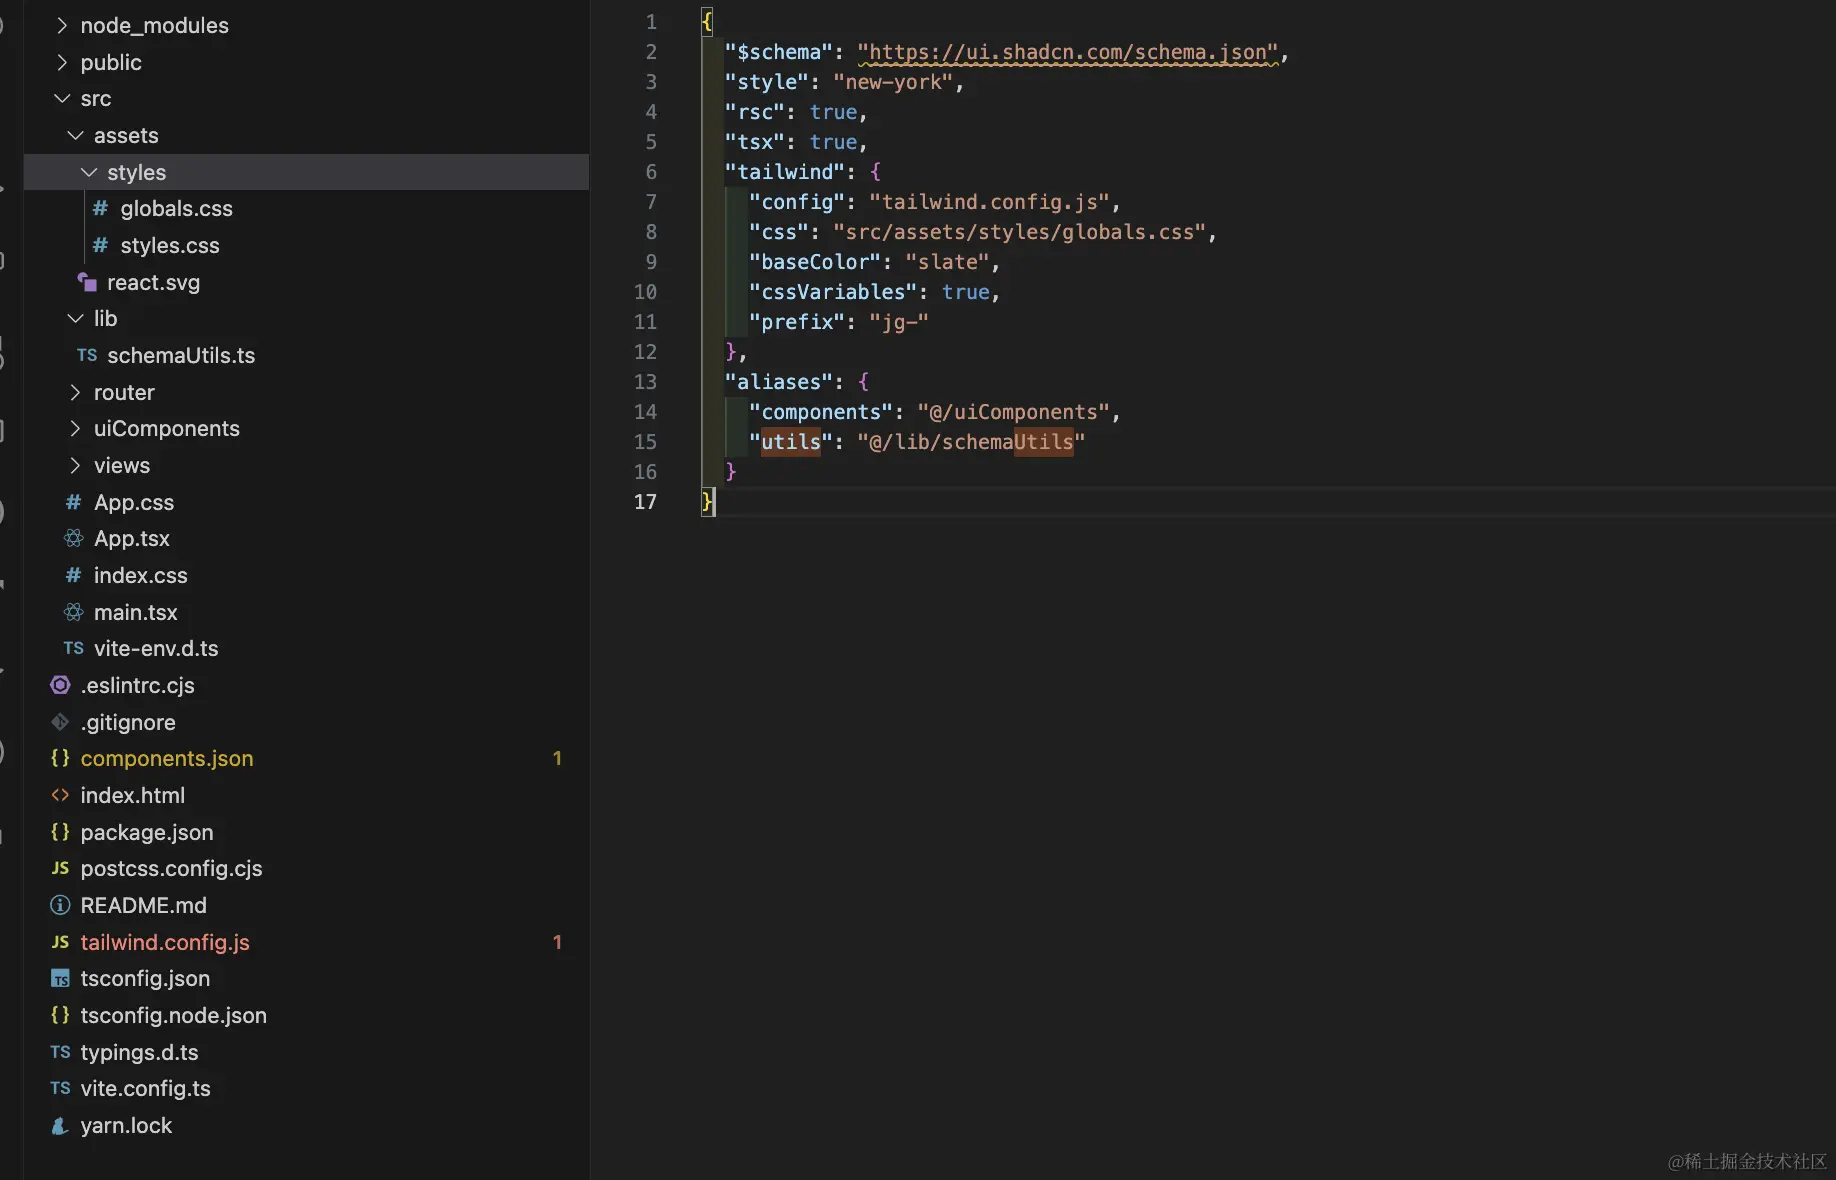Open globals.css in the file tree
The height and width of the screenshot is (1180, 1836).
177,208
